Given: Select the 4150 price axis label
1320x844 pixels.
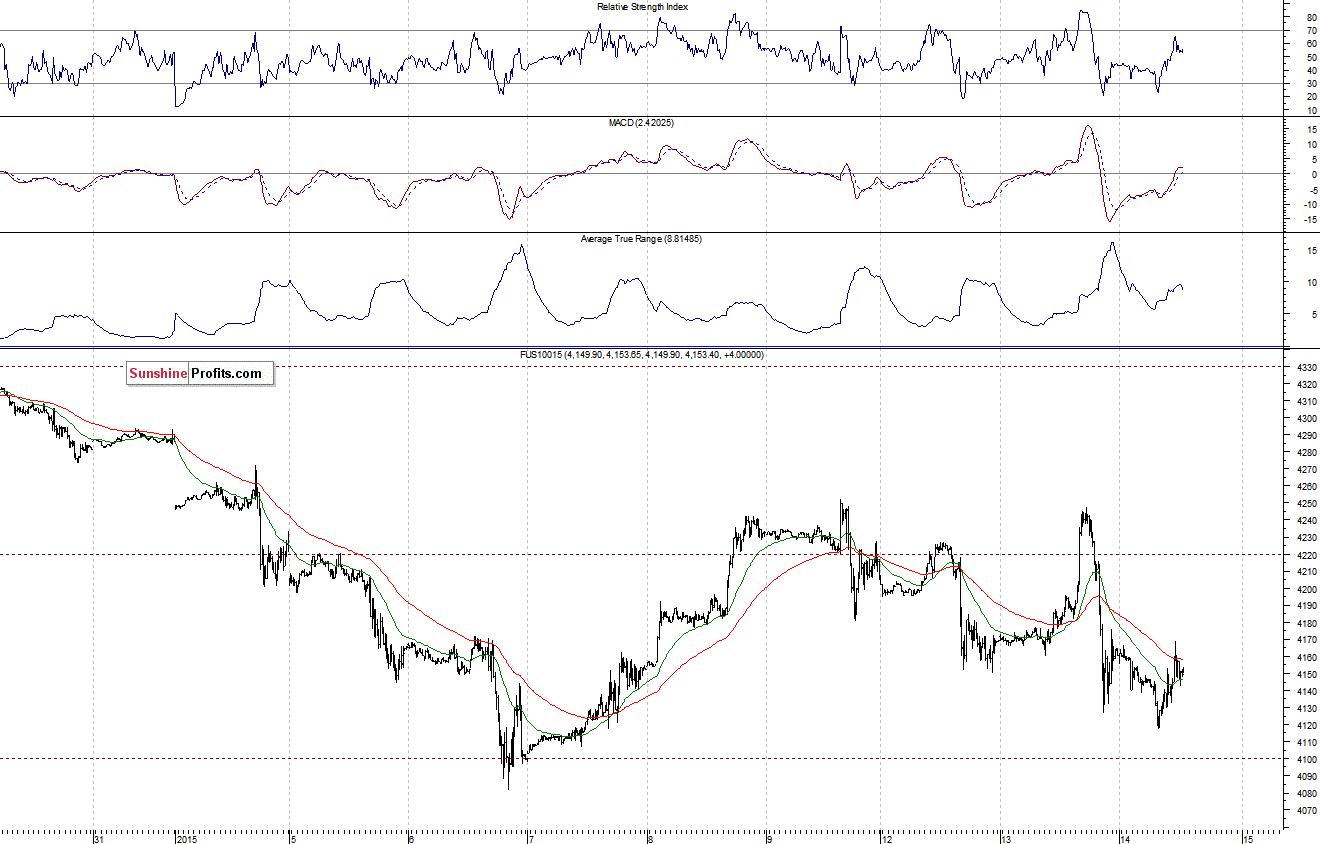Looking at the screenshot, I should tap(1306, 675).
